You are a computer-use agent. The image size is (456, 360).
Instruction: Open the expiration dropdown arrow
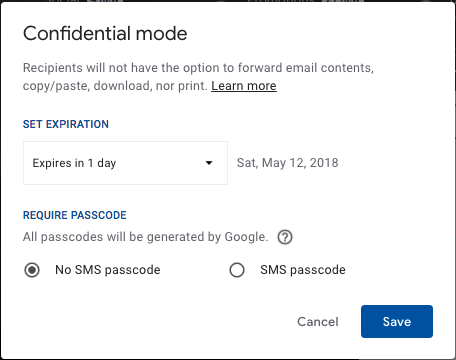click(209, 163)
